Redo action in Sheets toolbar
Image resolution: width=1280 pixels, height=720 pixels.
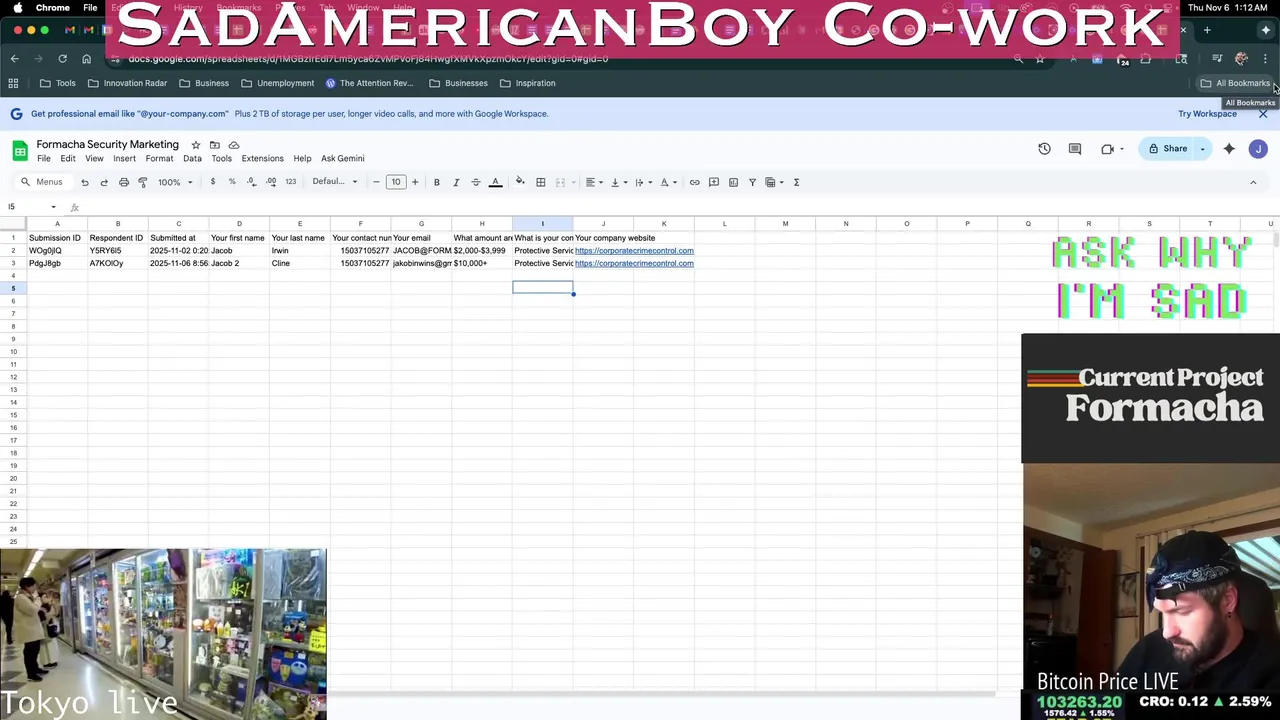pos(104,182)
